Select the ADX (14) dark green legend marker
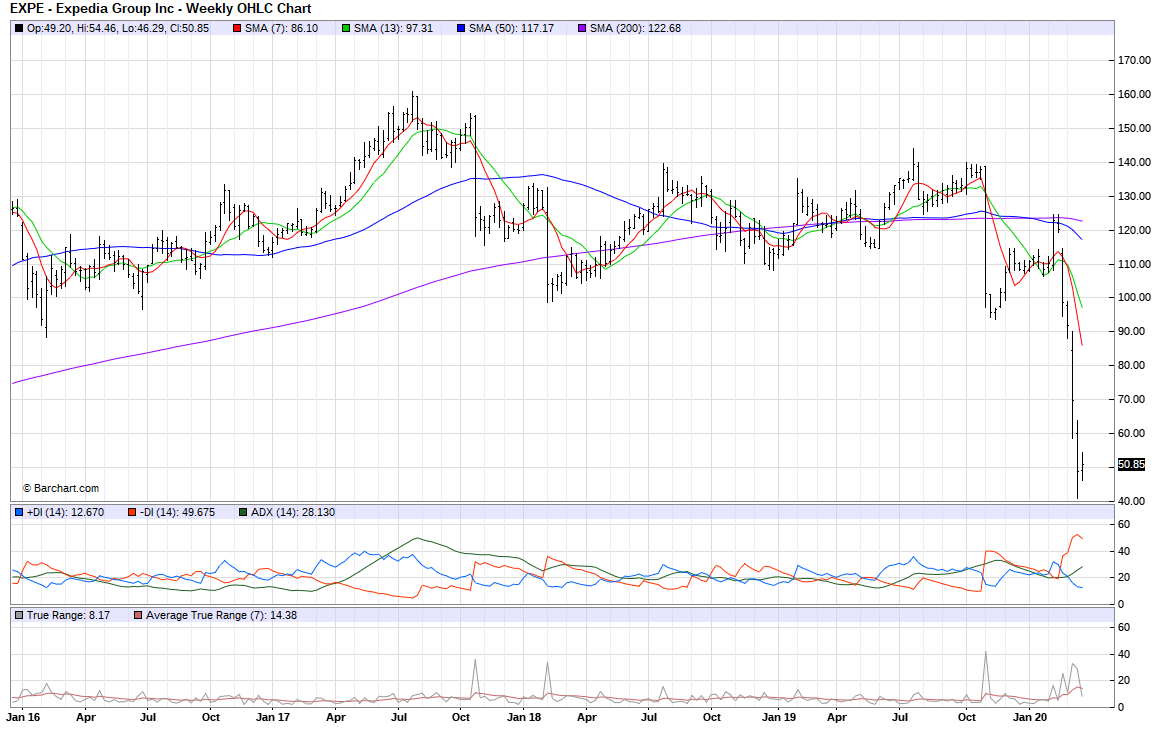This screenshot has width=1156, height=748. [243, 512]
